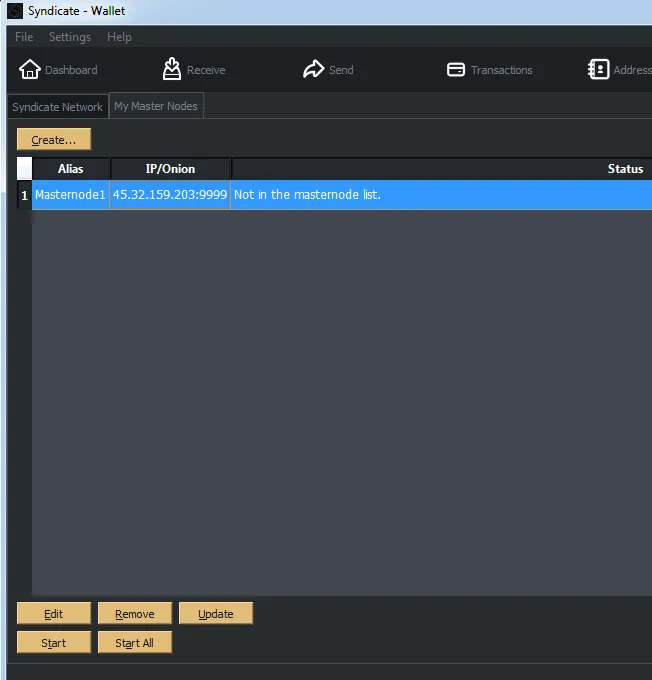Image resolution: width=652 pixels, height=680 pixels.
Task: Sort by the IP/Onion column header
Action: click(x=170, y=169)
